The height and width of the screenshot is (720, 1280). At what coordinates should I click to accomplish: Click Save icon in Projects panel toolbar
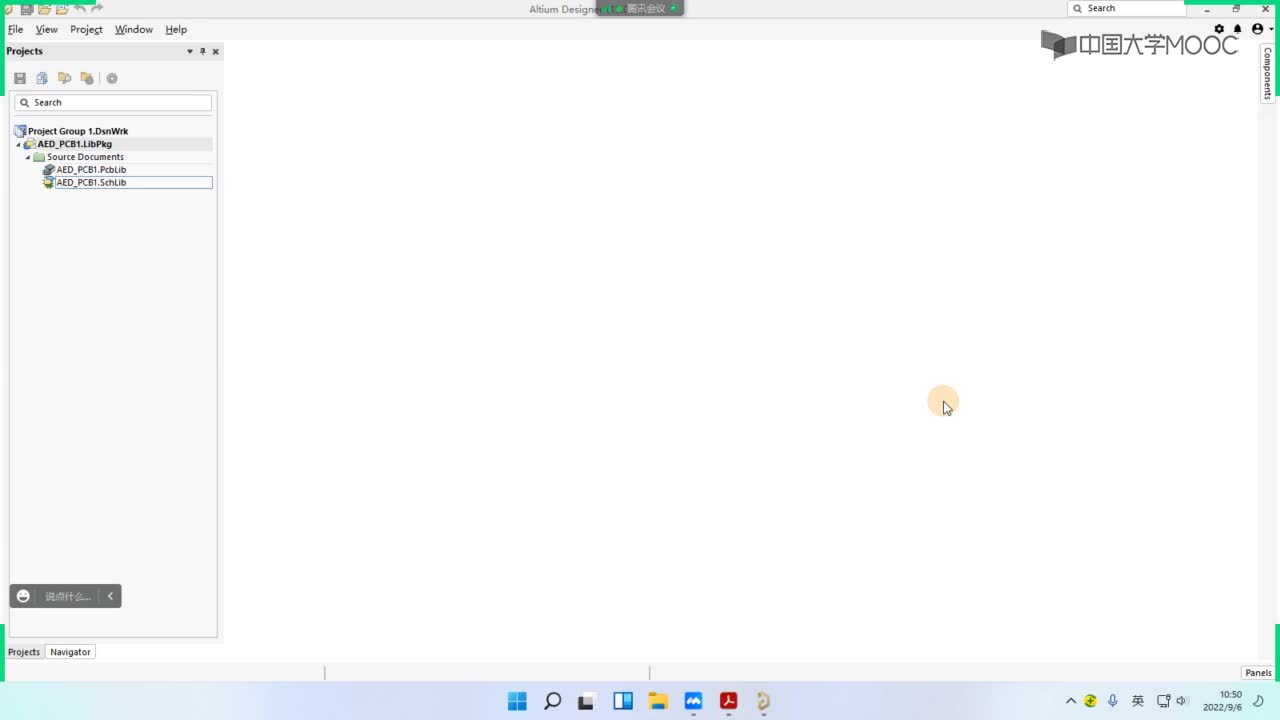click(20, 78)
